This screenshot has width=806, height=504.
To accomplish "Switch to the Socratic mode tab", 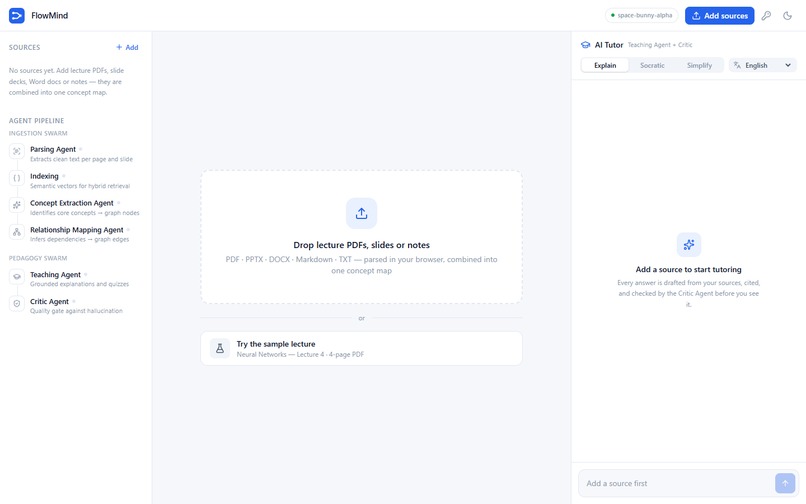I will [652, 65].
